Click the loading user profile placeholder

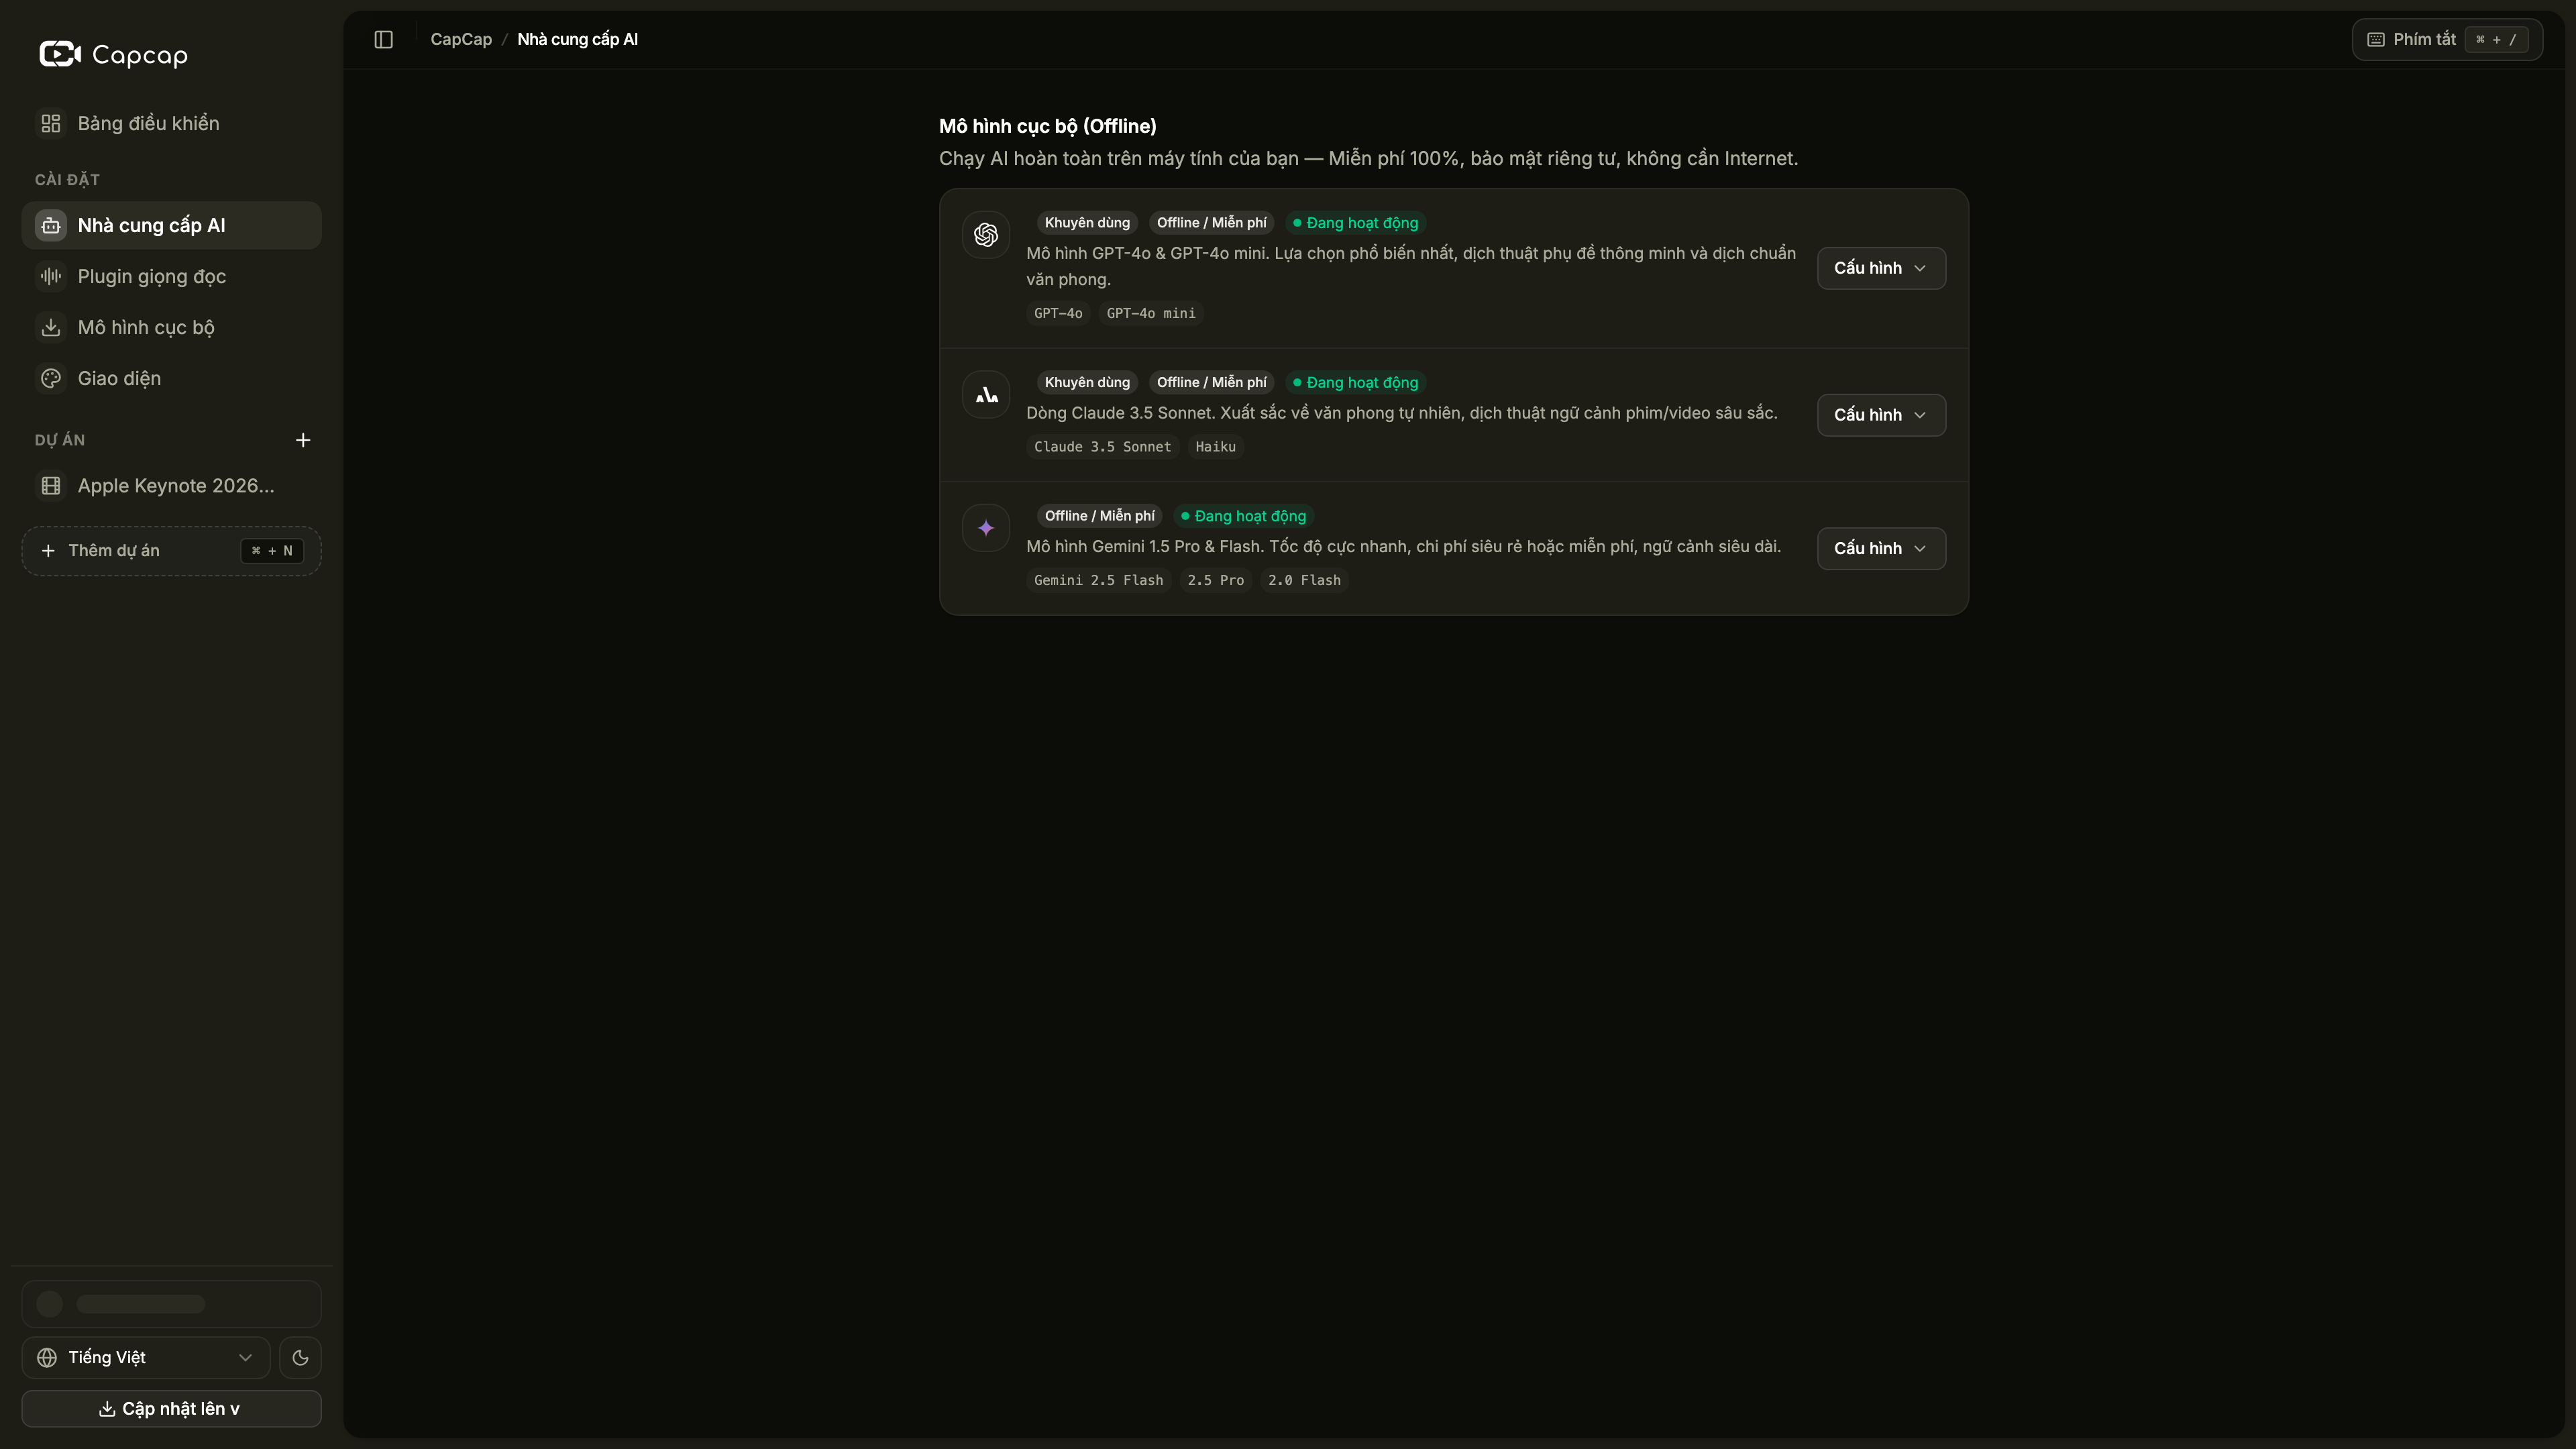pos(171,1303)
